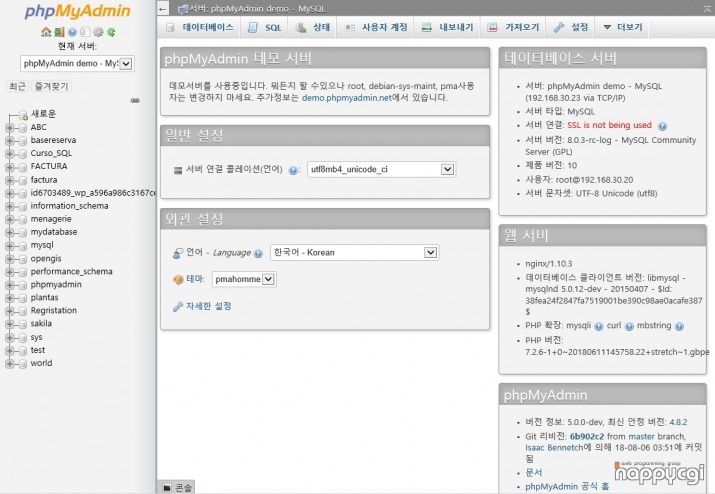Click the Home icon under the phpMyAdmin logo
The width and height of the screenshot is (715, 494).
pyautogui.click(x=46, y=32)
